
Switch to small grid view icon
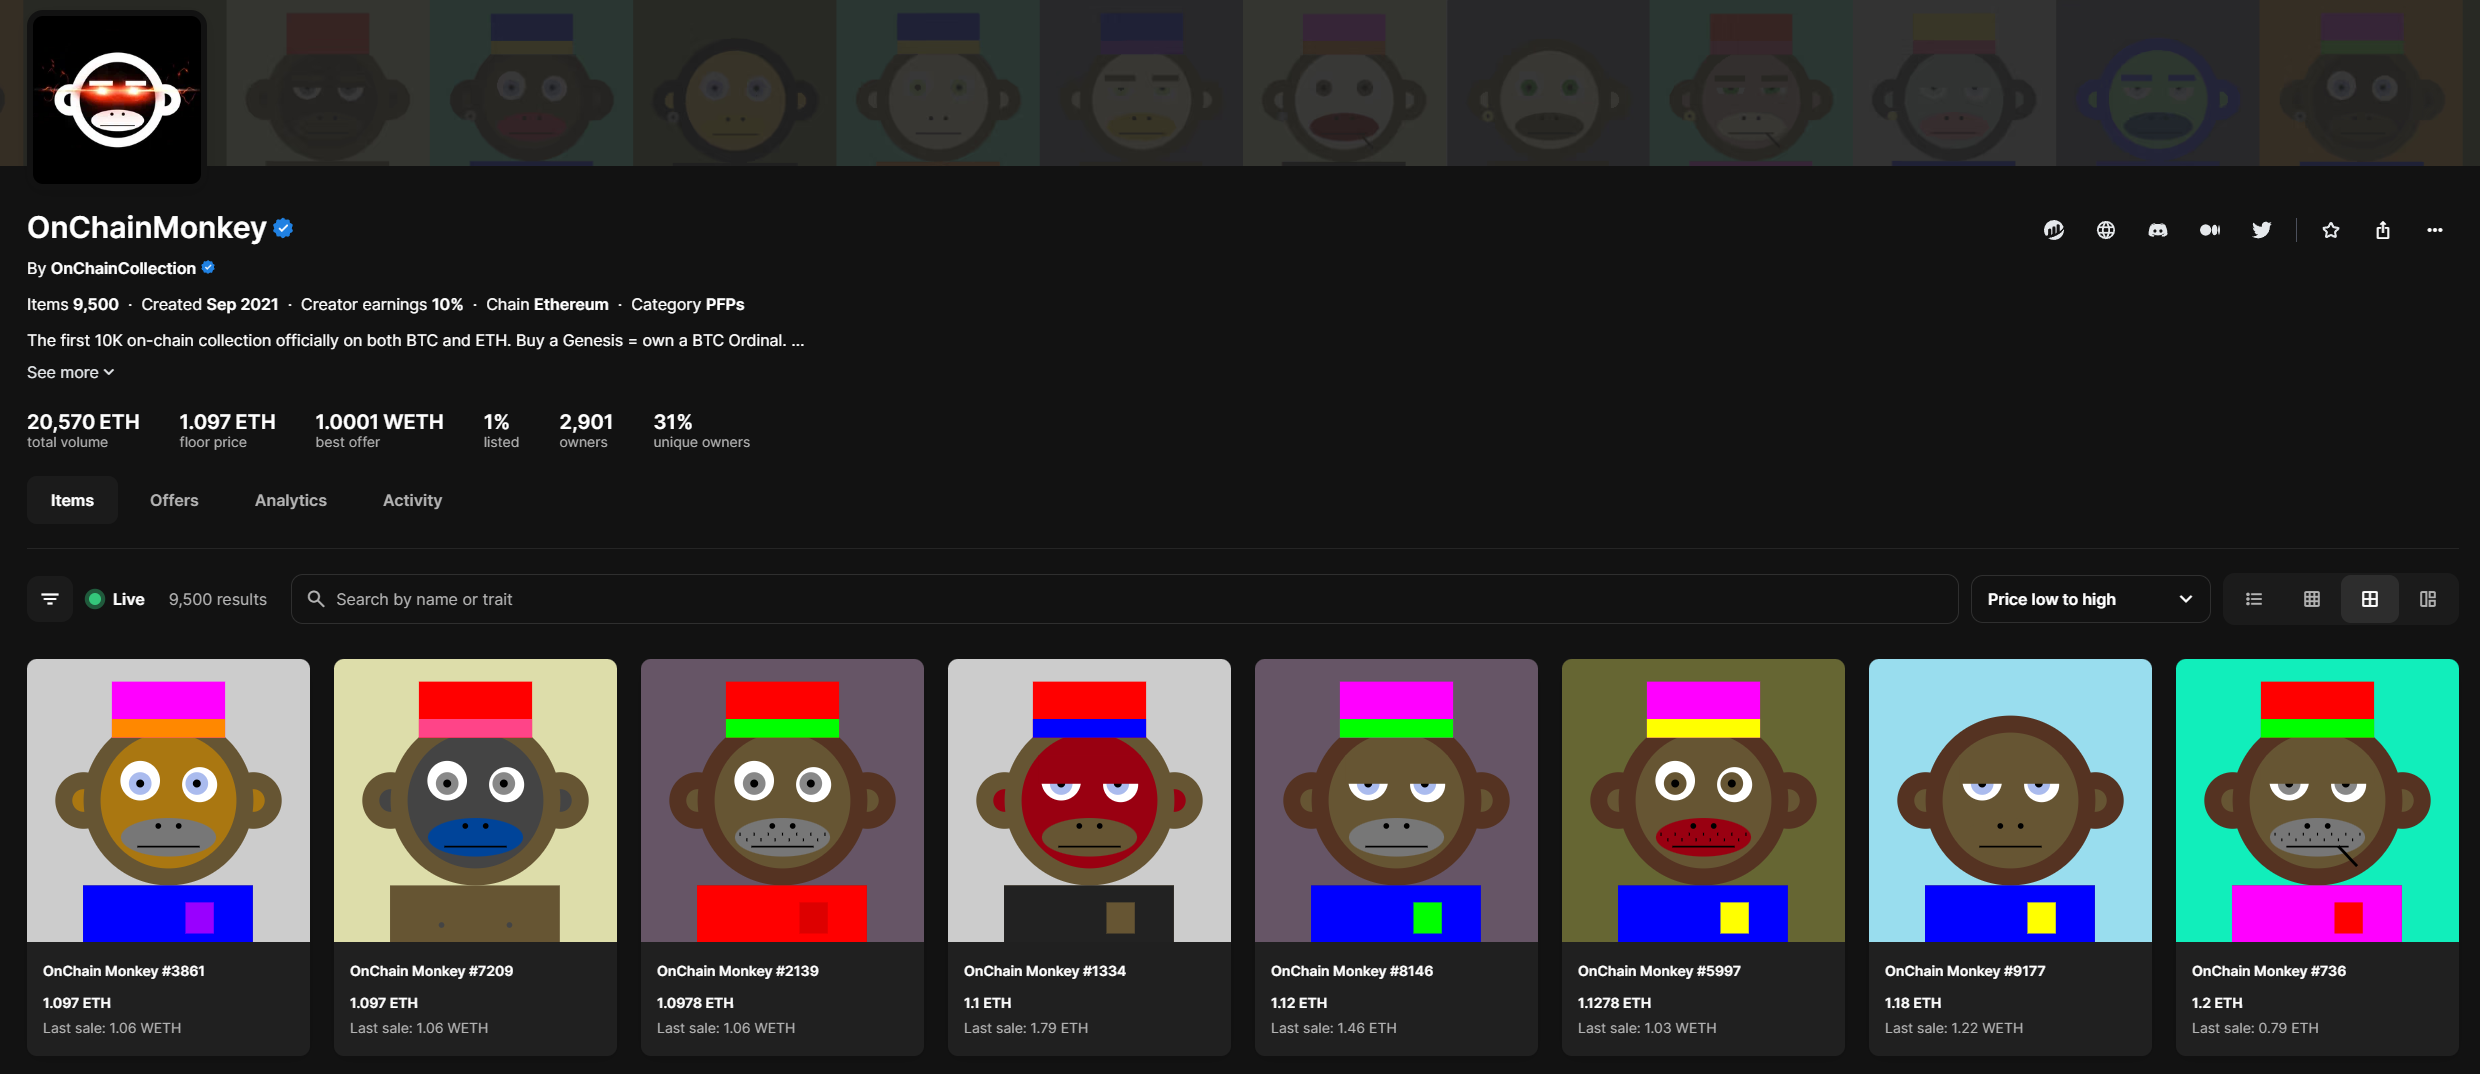2312,599
